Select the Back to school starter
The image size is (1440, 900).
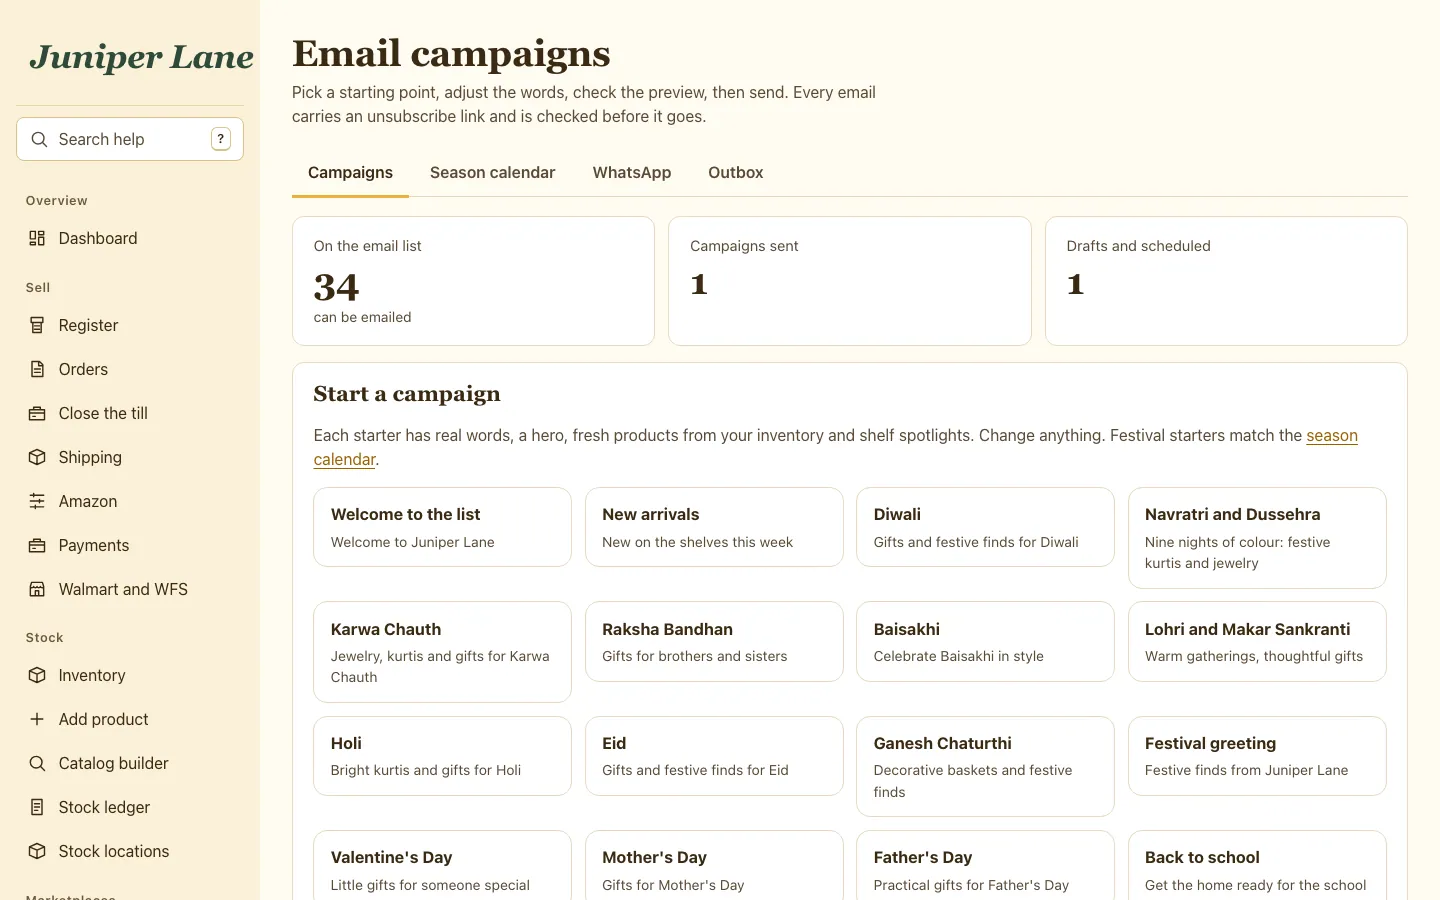click(1257, 866)
